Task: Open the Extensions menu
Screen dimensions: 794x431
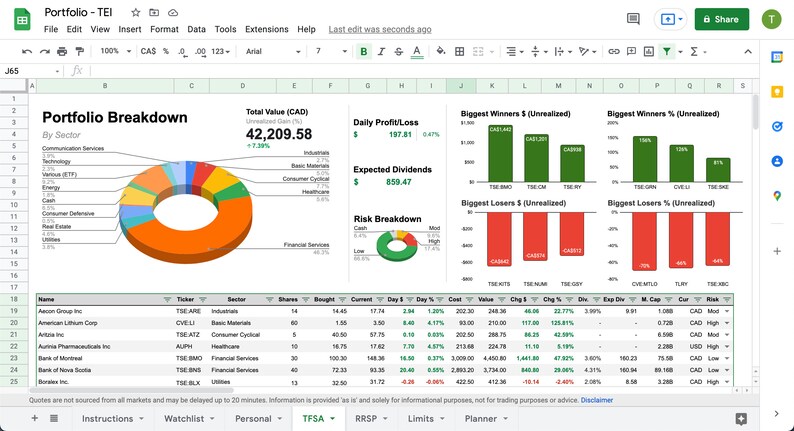Action: tap(266, 29)
